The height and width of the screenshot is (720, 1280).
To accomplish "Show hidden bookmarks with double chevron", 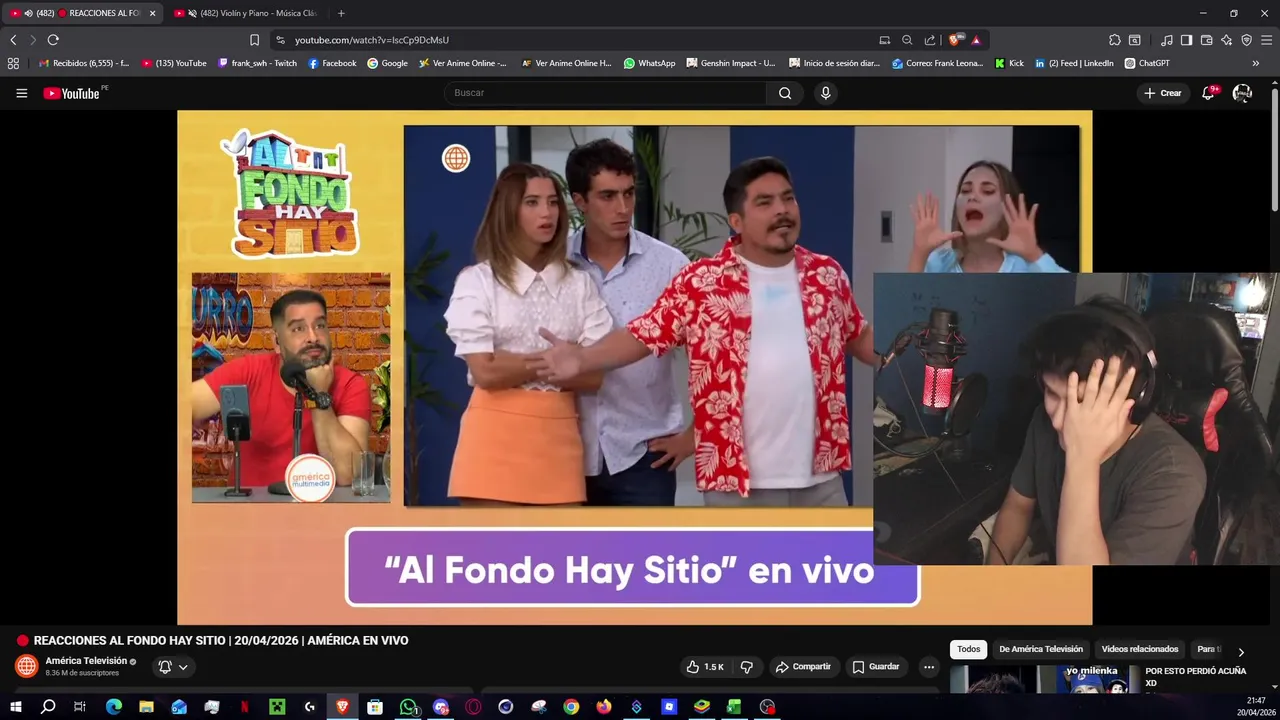I will click(x=1255, y=63).
